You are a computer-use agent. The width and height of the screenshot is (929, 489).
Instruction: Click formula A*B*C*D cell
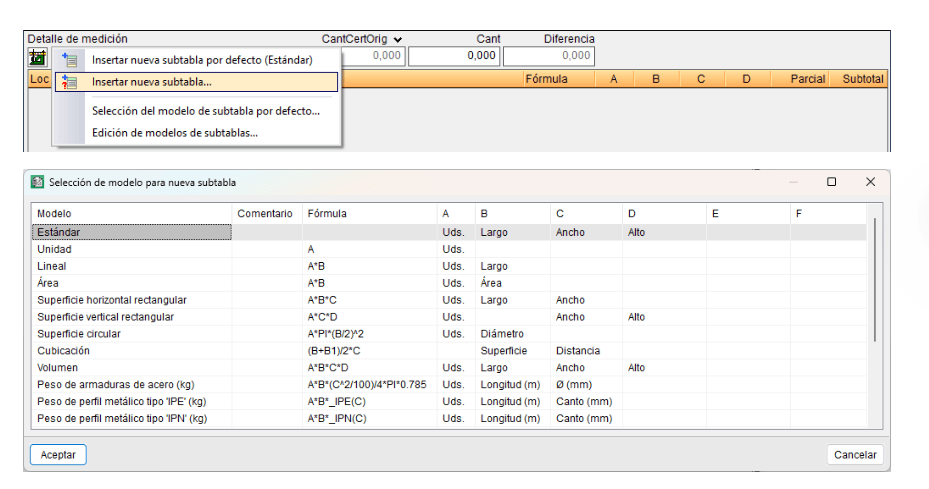point(370,367)
